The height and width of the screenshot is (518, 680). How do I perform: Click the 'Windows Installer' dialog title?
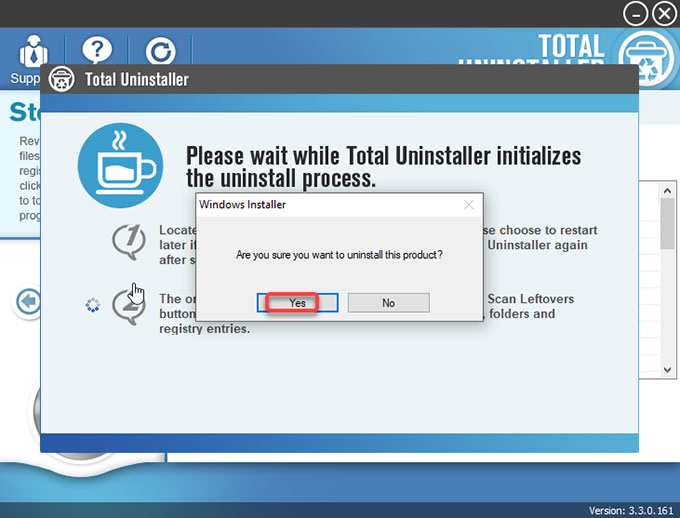tap(242, 205)
